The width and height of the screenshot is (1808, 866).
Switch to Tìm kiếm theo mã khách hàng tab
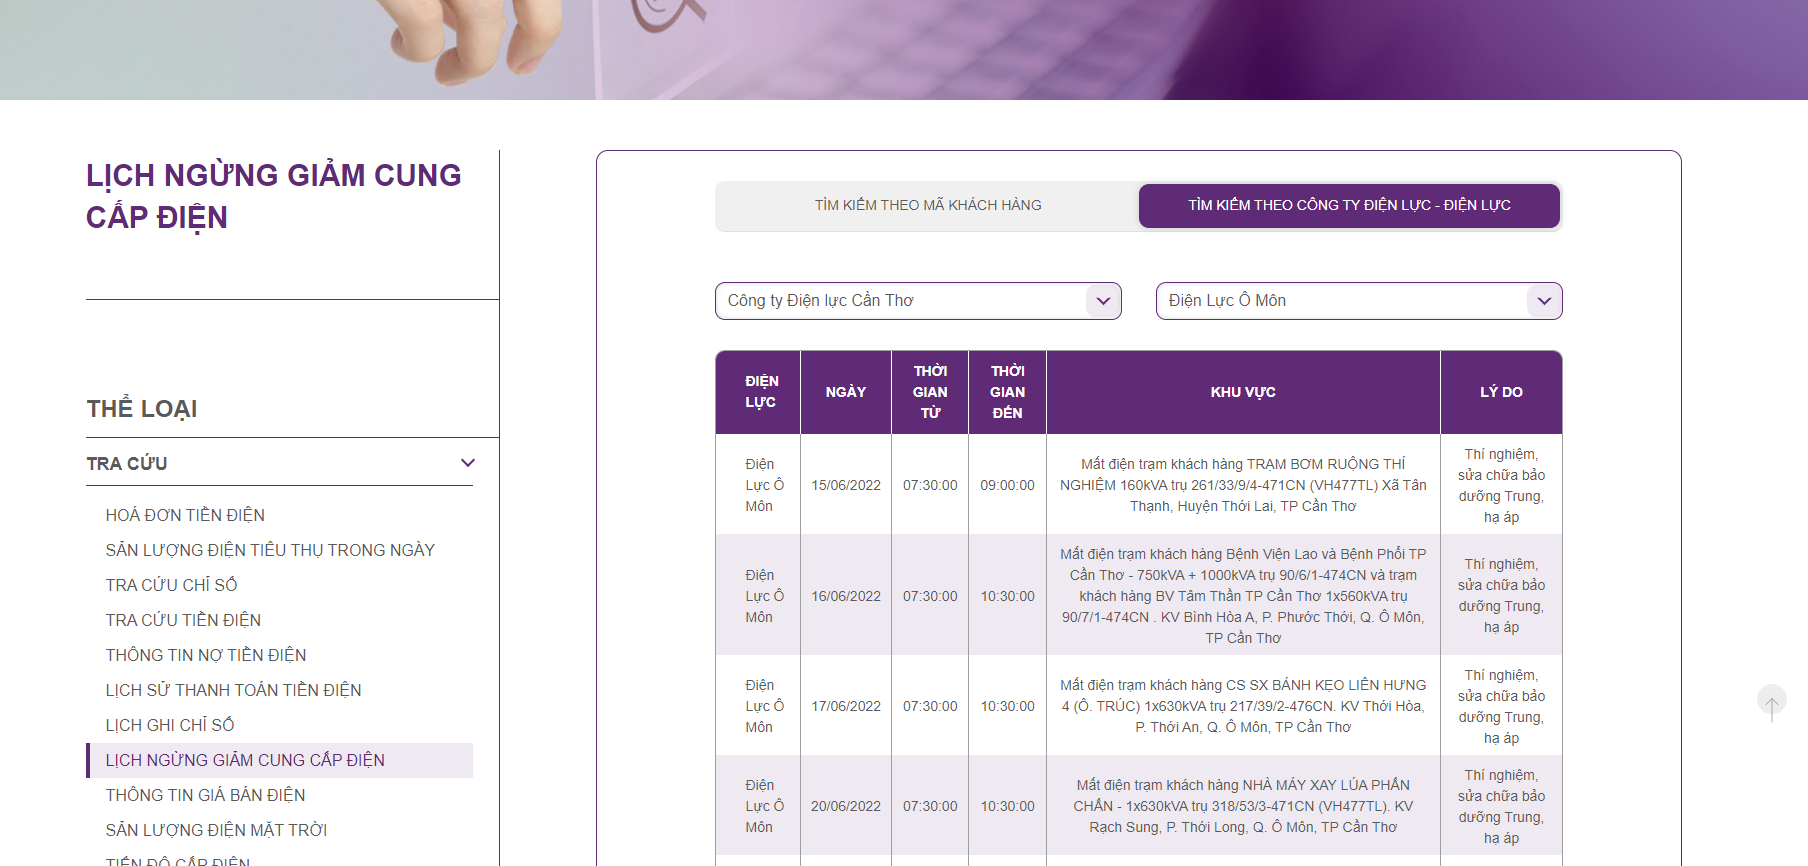point(927,205)
